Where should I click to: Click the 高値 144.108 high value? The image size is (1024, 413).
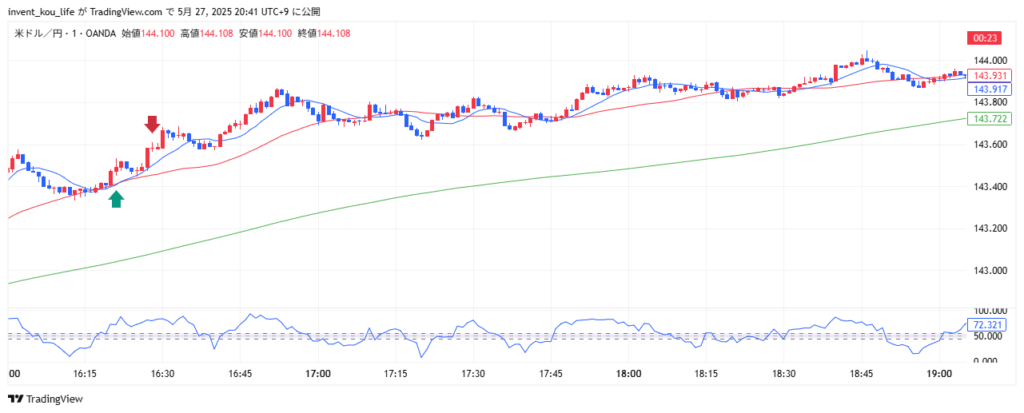coord(205,34)
